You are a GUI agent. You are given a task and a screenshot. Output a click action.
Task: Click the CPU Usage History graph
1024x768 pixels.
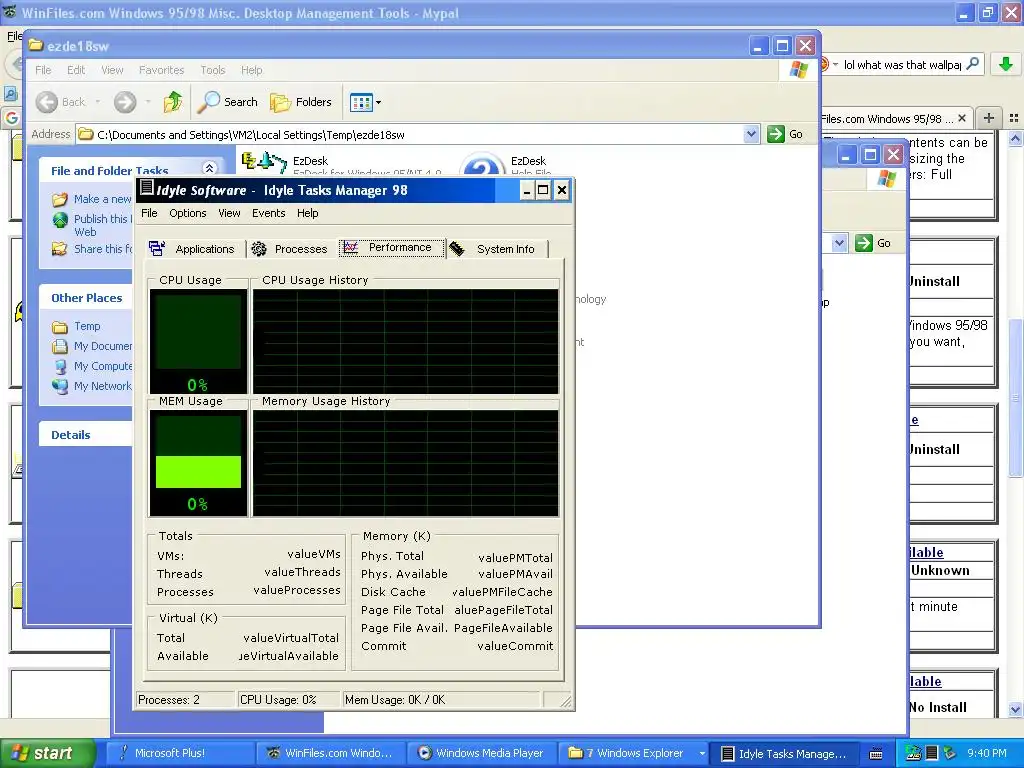[x=406, y=342]
